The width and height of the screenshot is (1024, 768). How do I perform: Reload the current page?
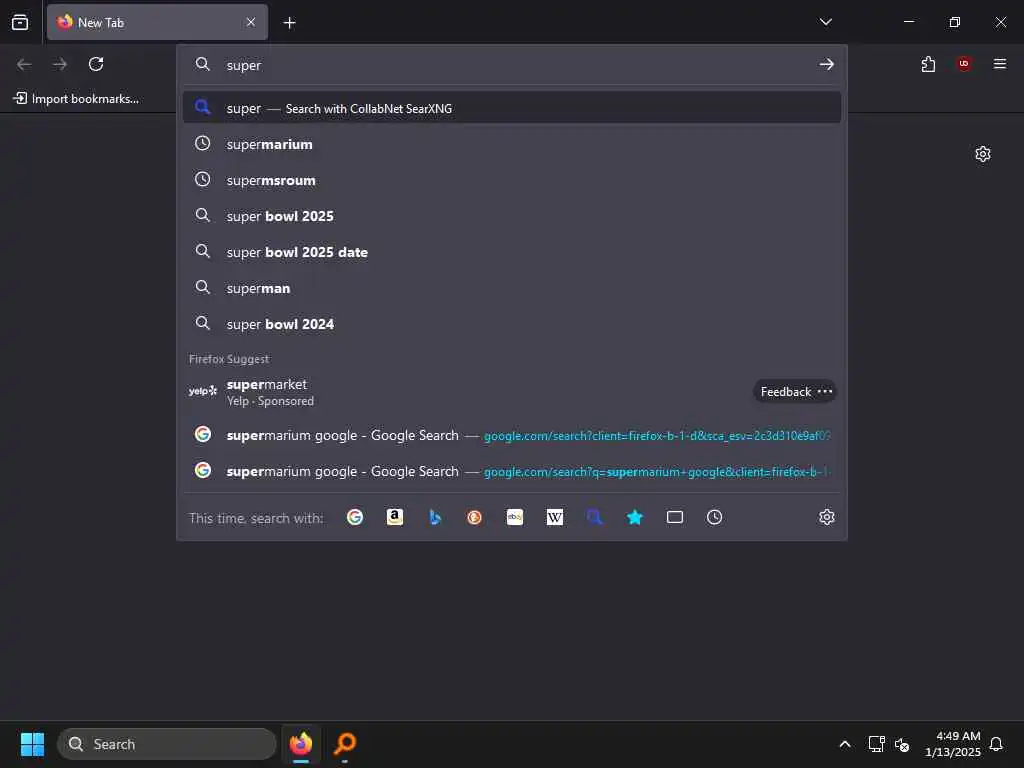(x=96, y=64)
